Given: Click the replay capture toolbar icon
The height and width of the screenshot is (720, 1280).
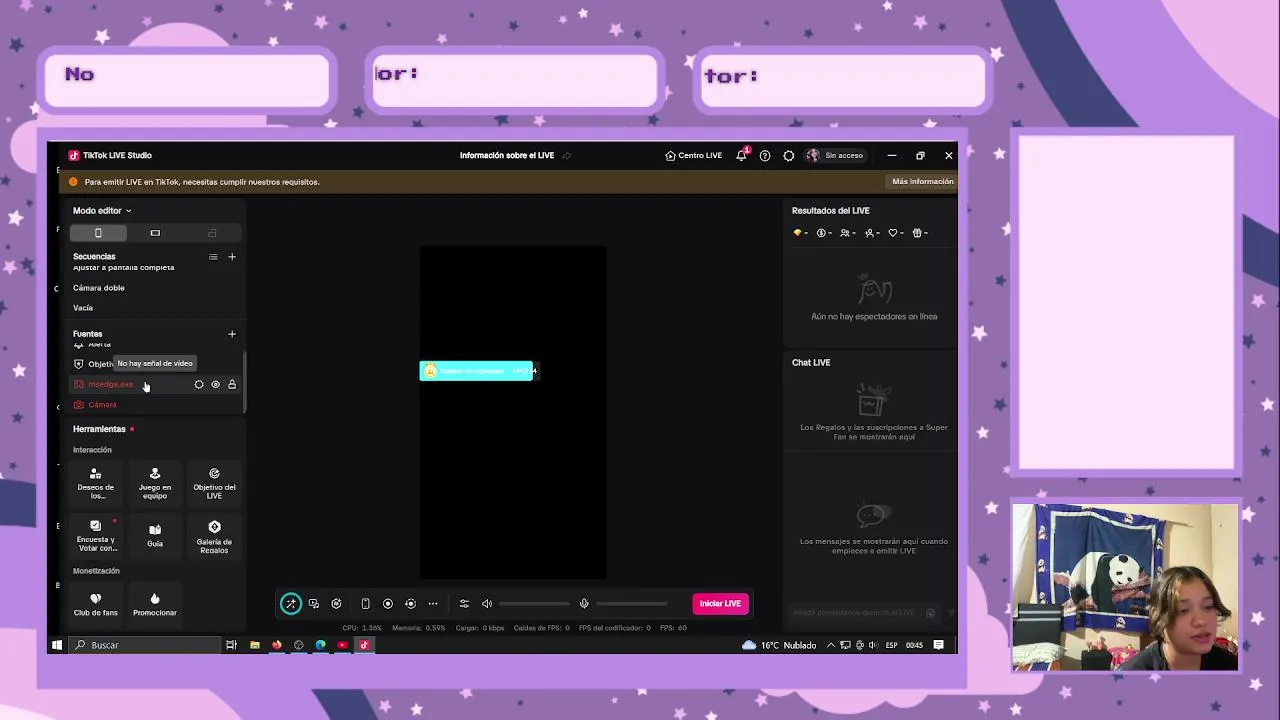Looking at the screenshot, I should (x=411, y=604).
